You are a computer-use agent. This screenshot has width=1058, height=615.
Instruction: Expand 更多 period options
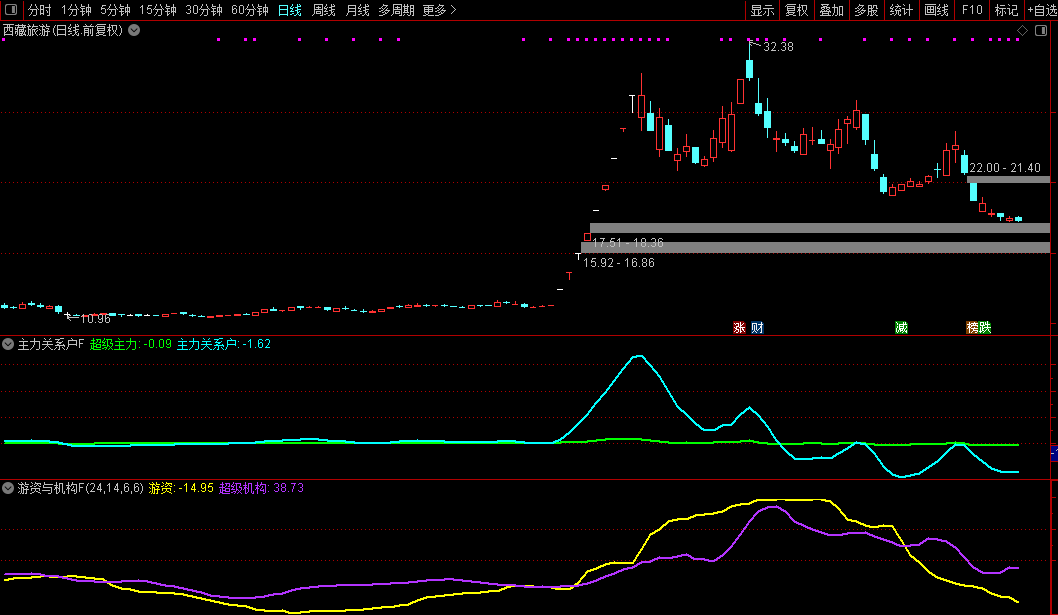pos(439,10)
